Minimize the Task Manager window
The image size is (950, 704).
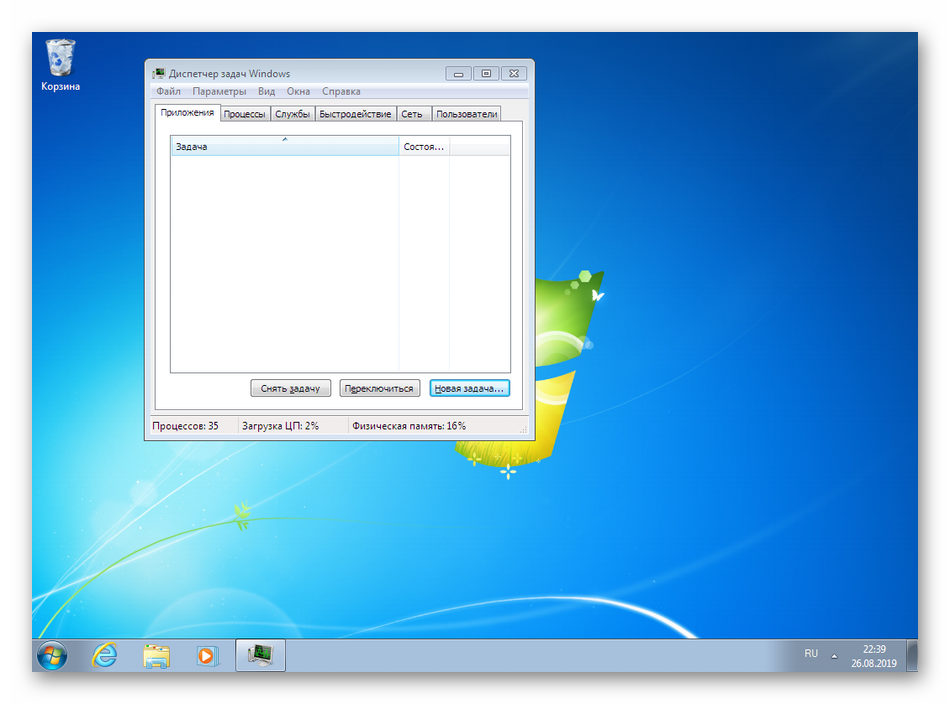(x=459, y=73)
